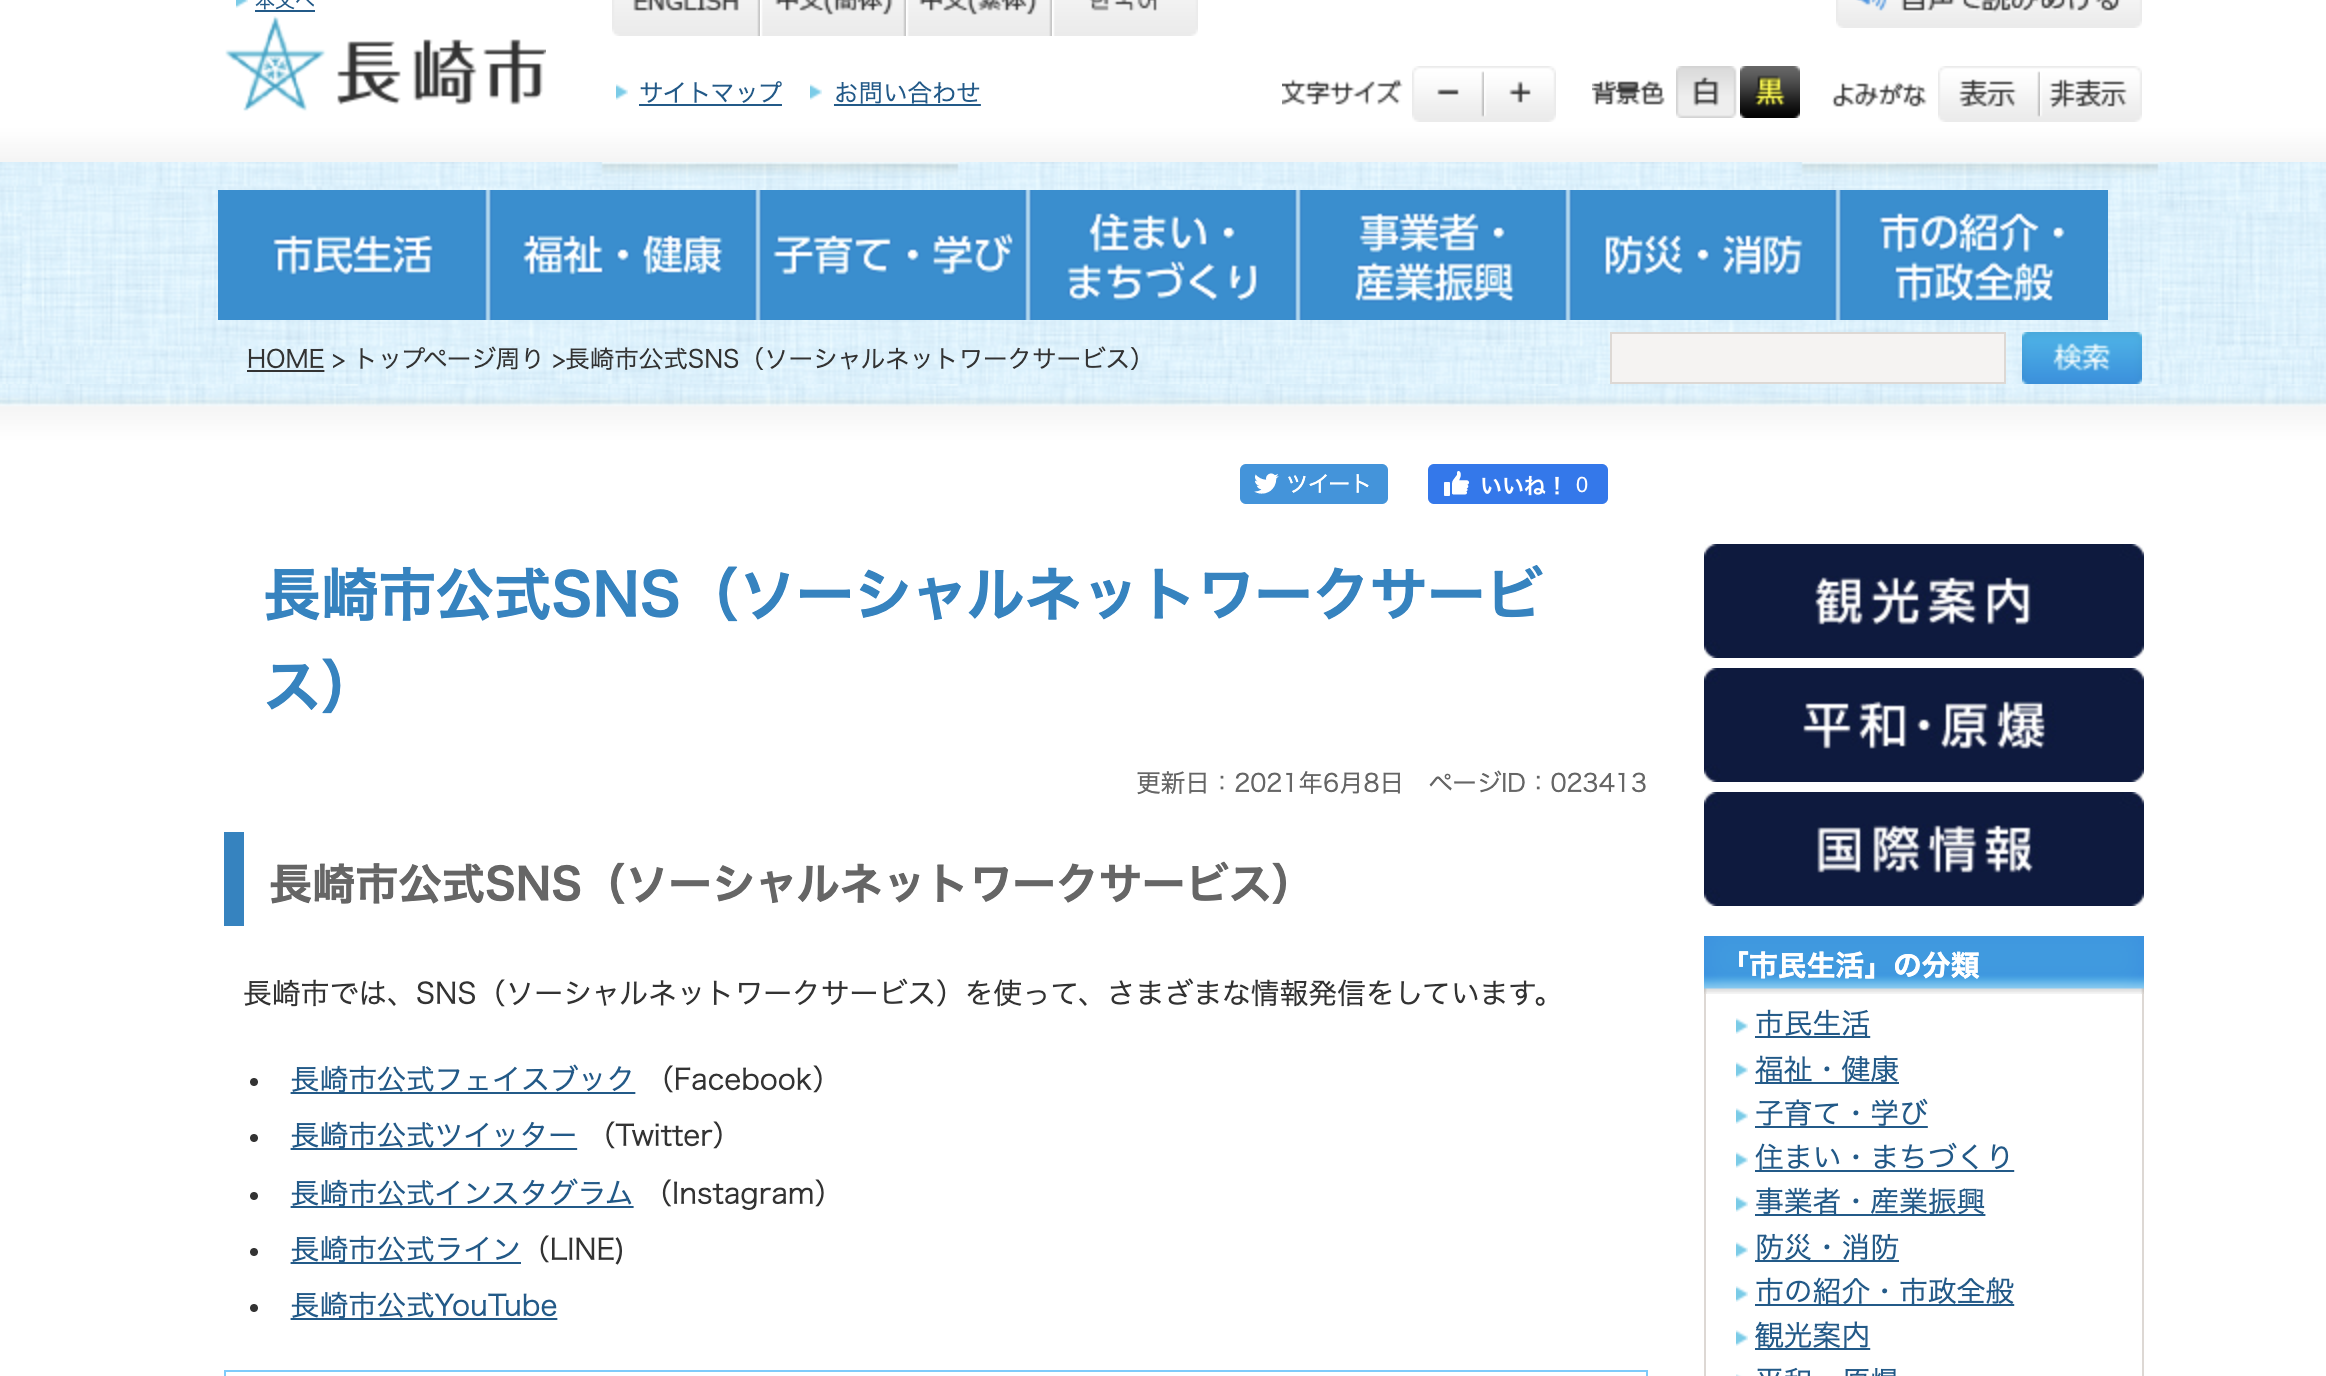
Task: Click the Facebook like thumbs-up button
Action: pos(1516,484)
